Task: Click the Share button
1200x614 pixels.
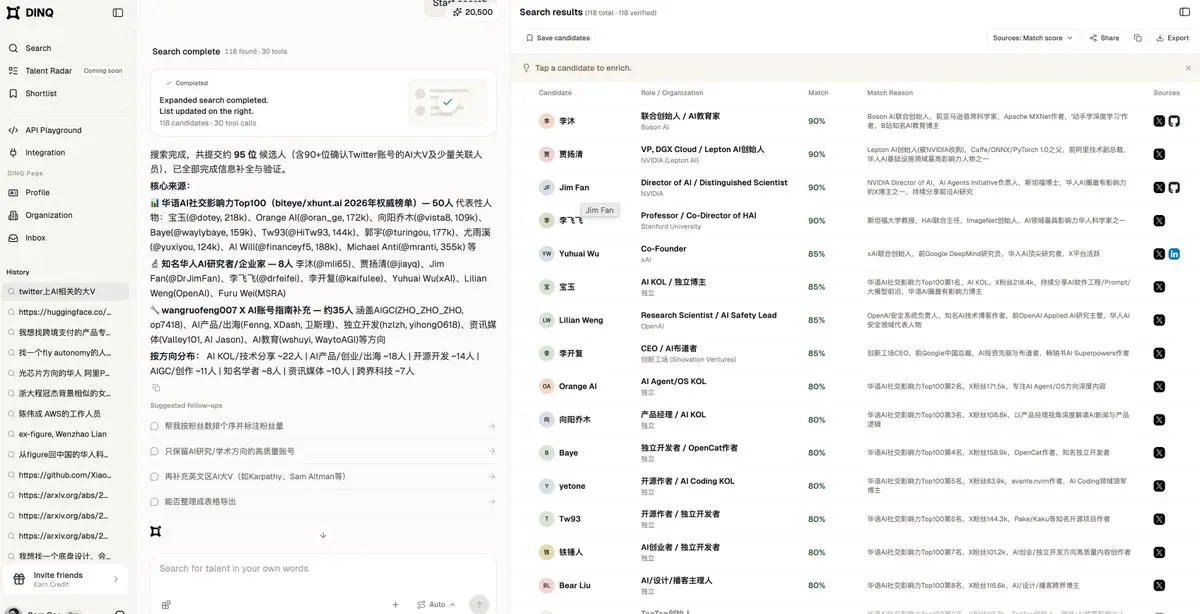Action: pyautogui.click(x=1104, y=38)
